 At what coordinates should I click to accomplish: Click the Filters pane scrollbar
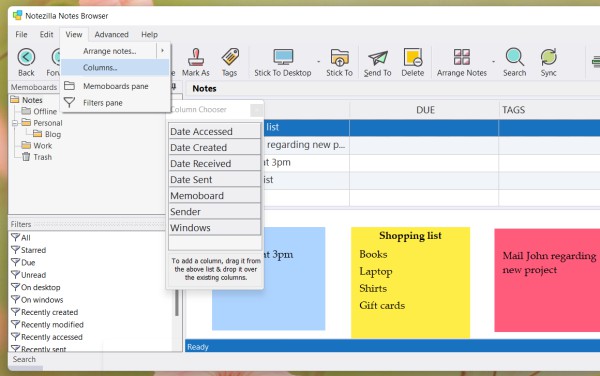pos(177,302)
